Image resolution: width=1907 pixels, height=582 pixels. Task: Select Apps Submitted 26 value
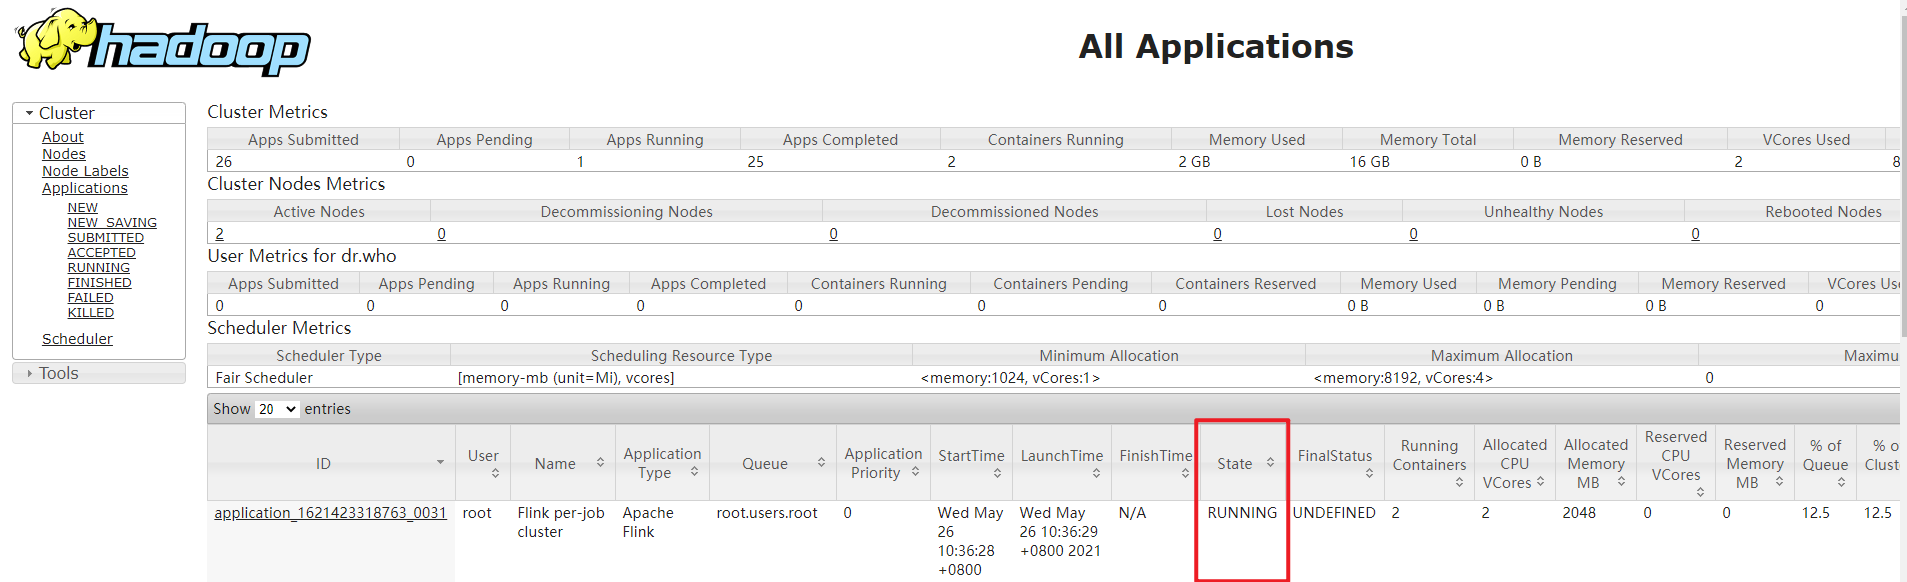coord(224,162)
